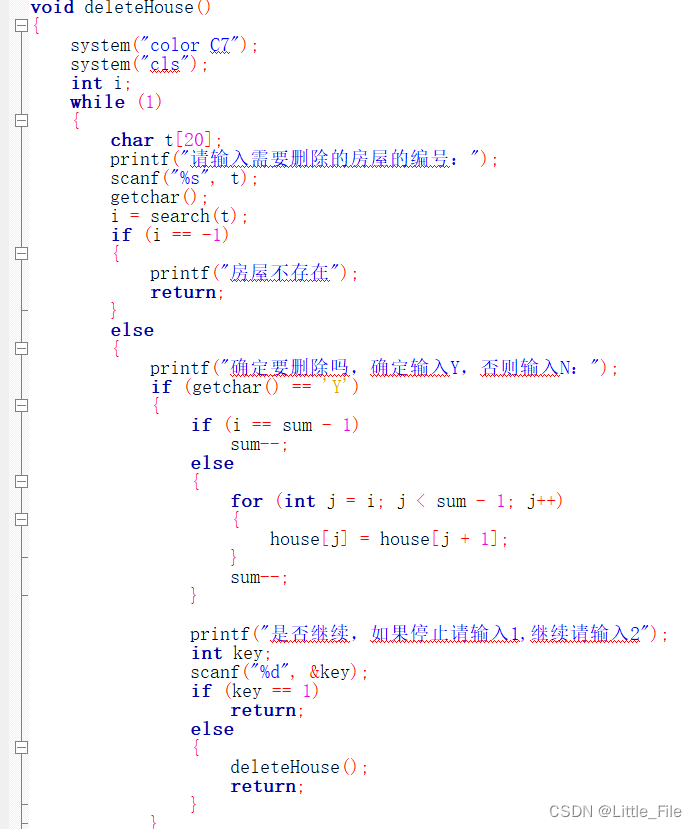
Task: Click the 'if (i == sum - 1)' condition
Action: (275, 425)
